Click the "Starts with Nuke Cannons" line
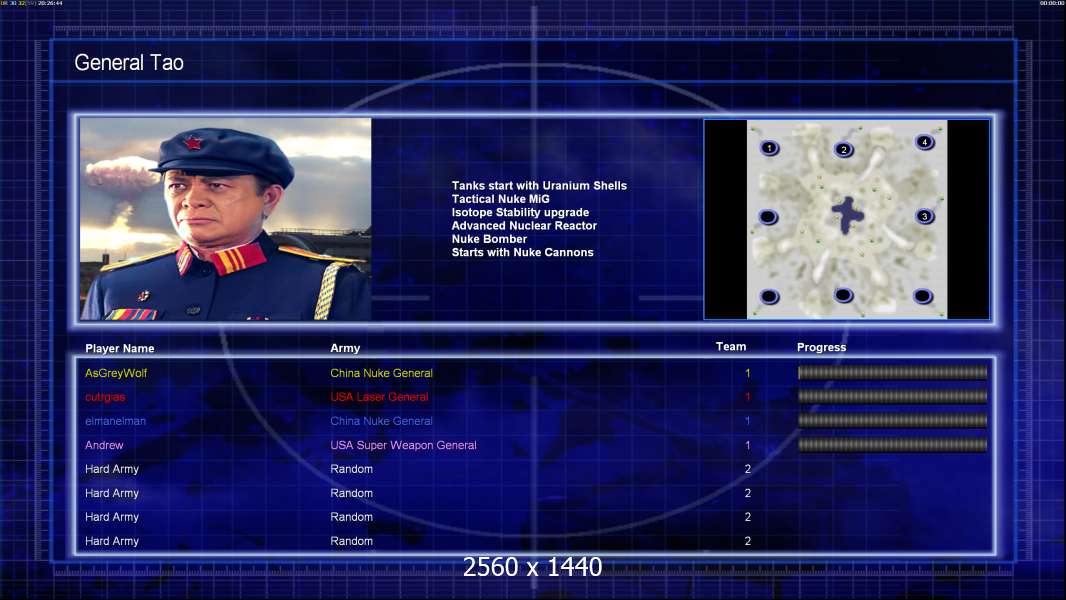Image resolution: width=1066 pixels, height=600 pixels. coord(522,252)
